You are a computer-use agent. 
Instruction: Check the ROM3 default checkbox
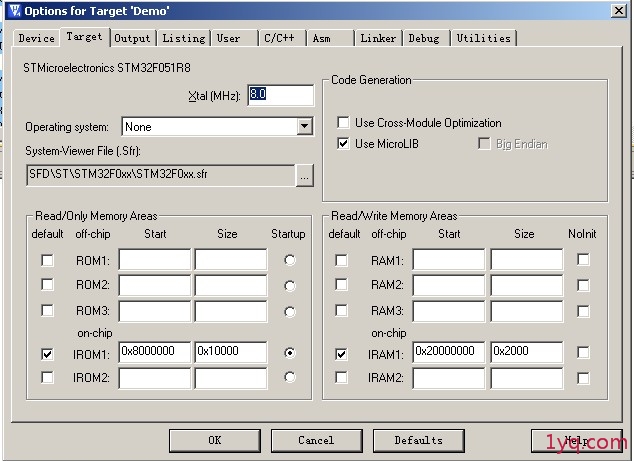pyautogui.click(x=47, y=310)
